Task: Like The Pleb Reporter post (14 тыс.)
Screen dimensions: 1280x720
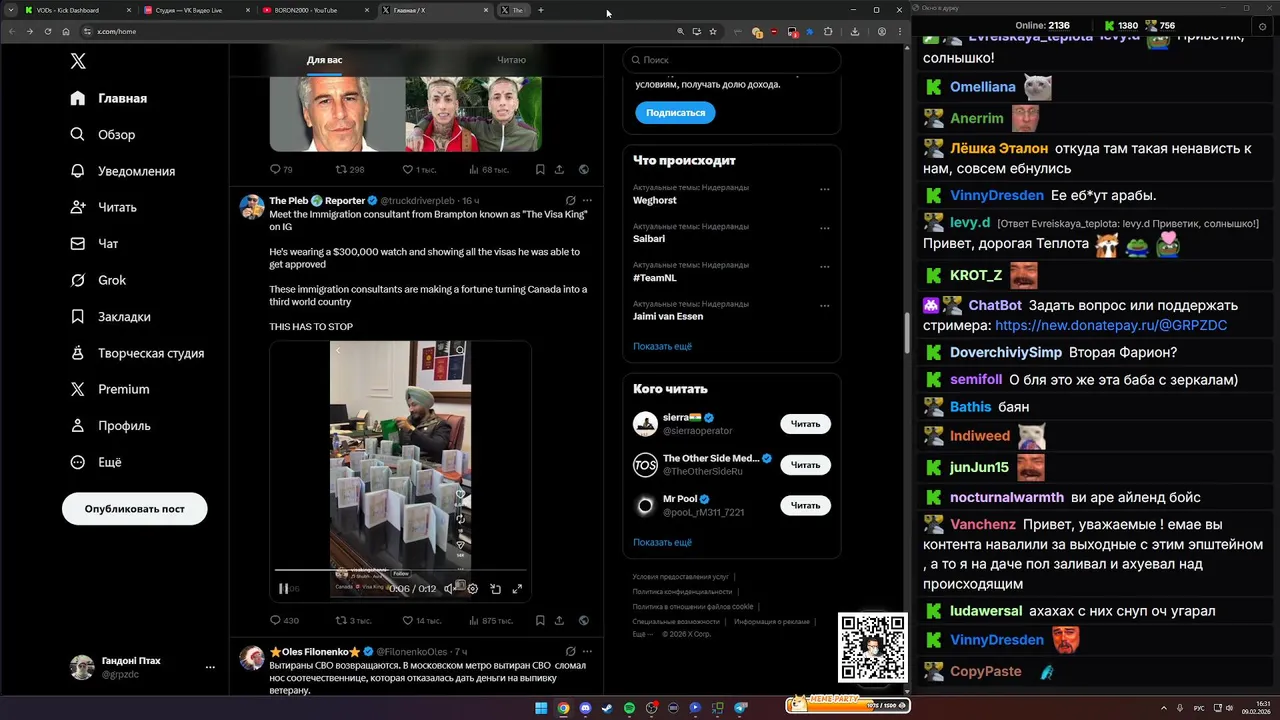Action: pos(422,621)
